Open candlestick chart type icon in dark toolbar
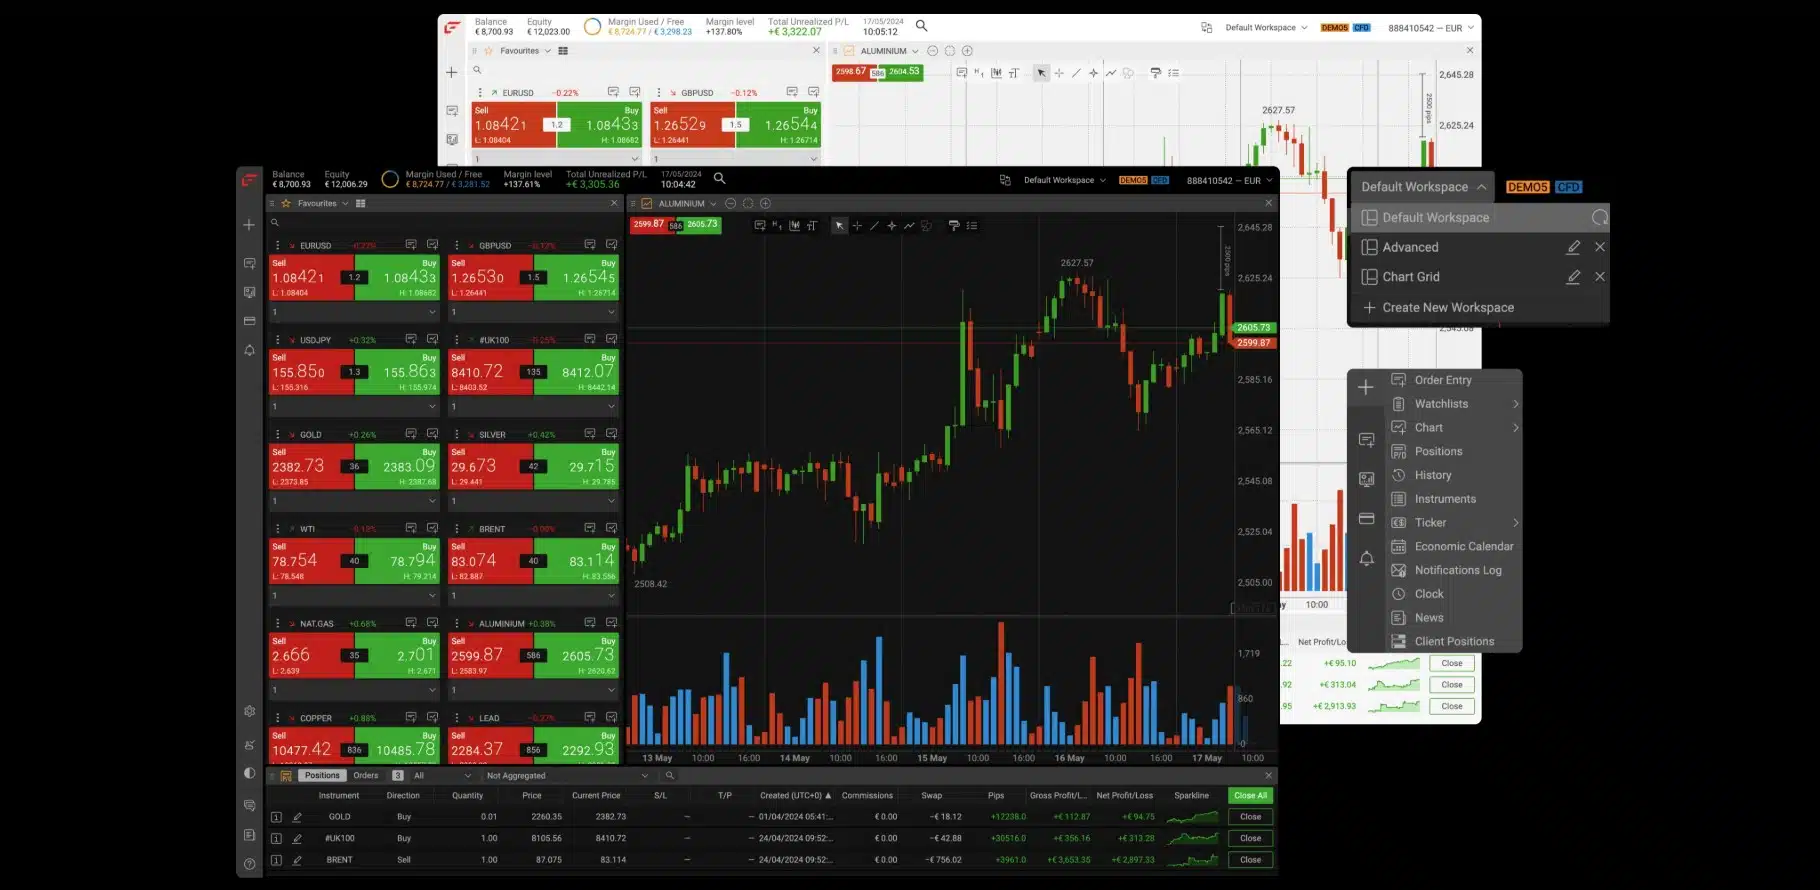 click(x=794, y=226)
